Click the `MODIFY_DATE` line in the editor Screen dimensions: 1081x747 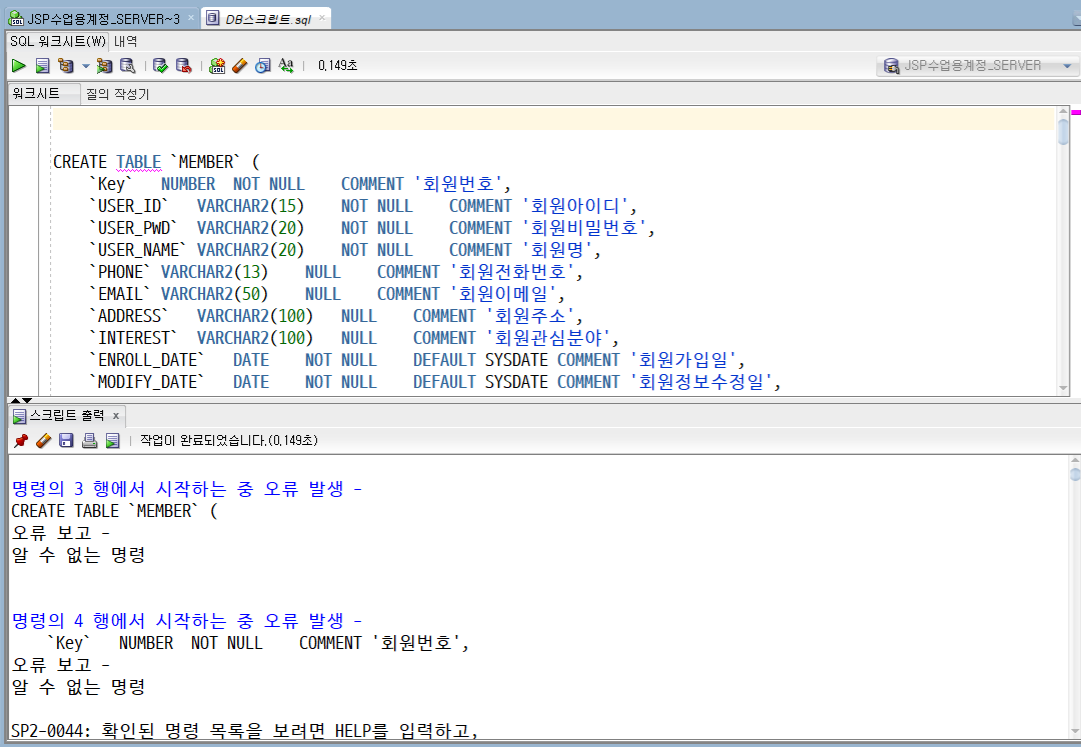(x=435, y=382)
